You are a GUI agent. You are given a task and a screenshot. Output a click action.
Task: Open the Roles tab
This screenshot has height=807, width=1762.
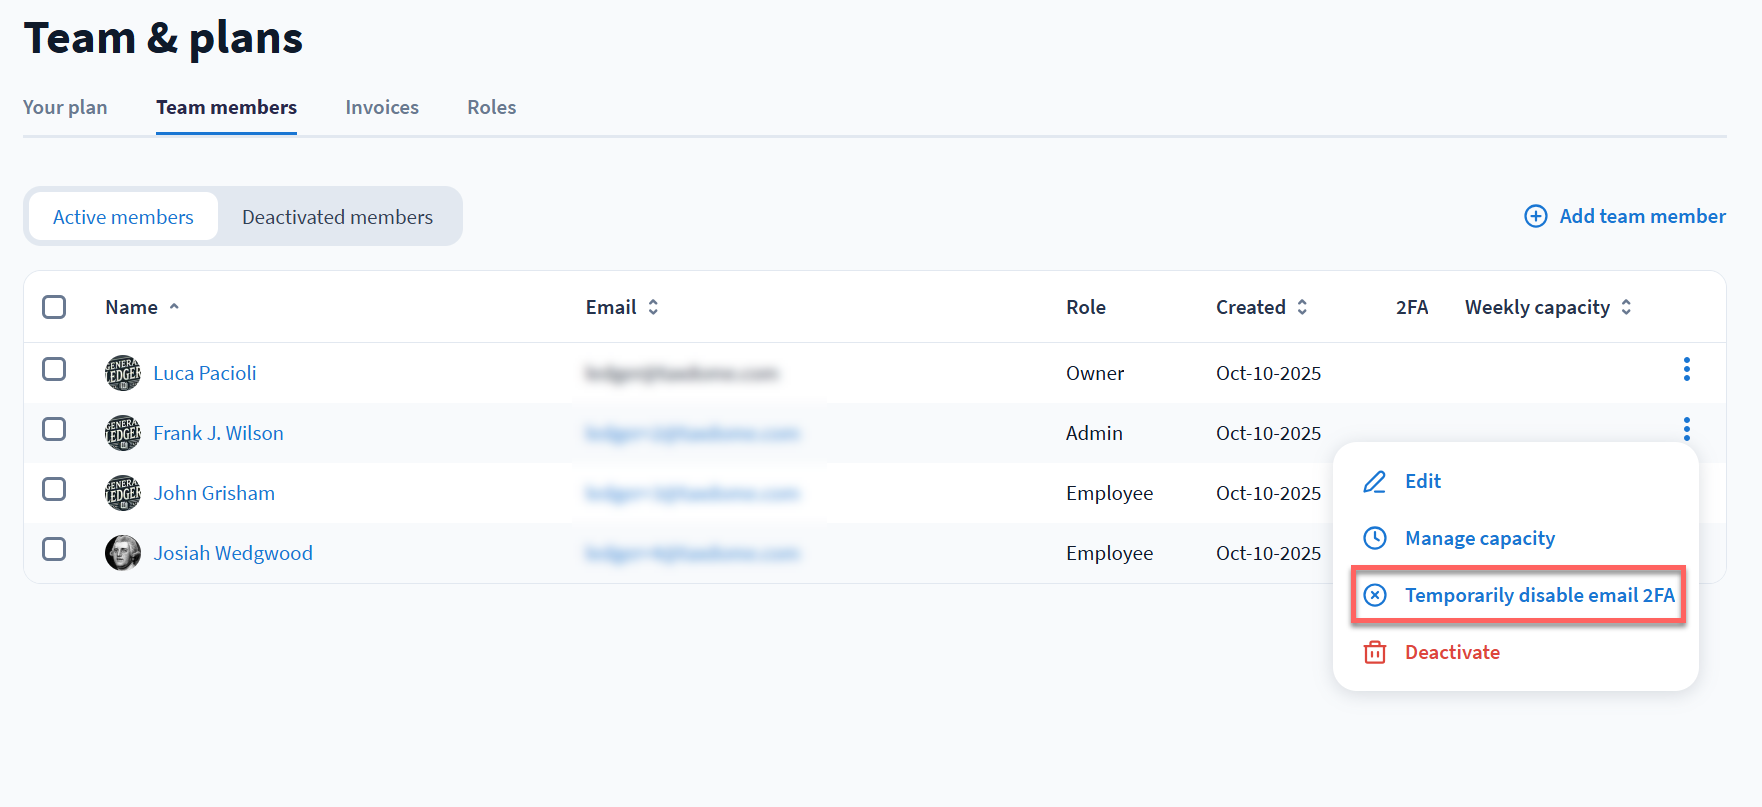click(x=491, y=107)
